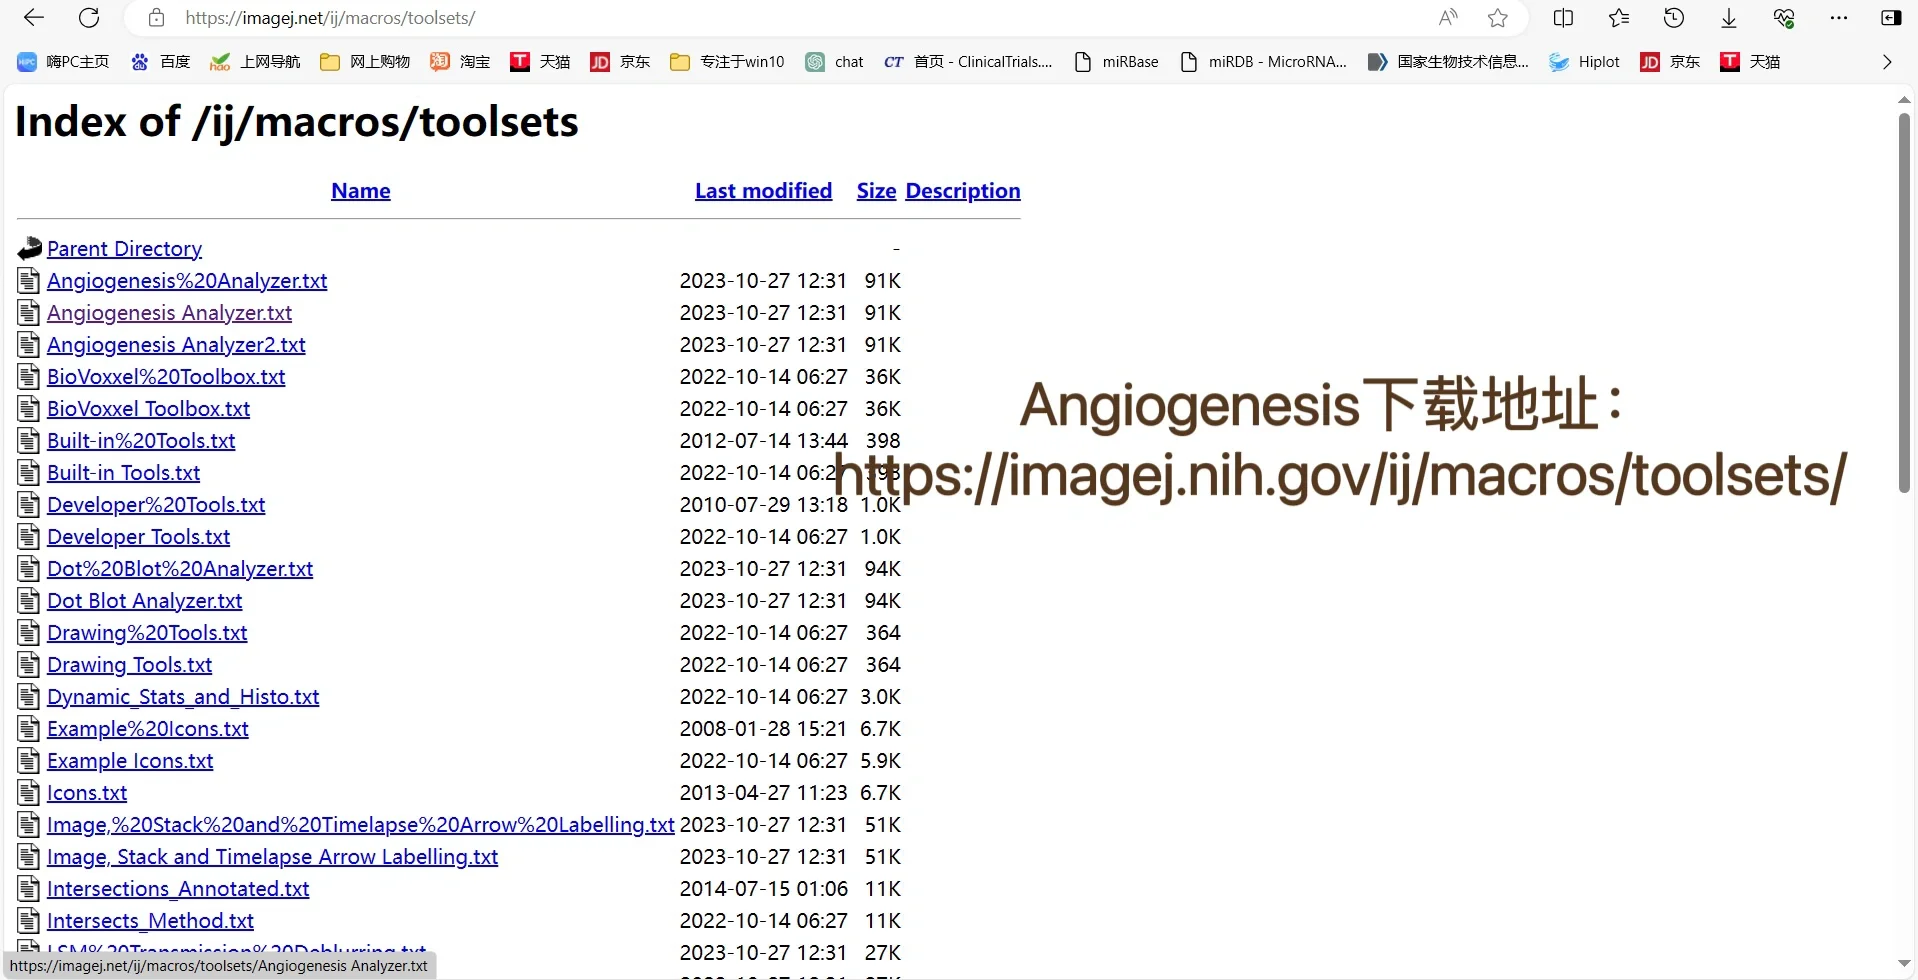Screen dimensions: 1918x980
Task: Open miRDB - MicroRNA bookmark
Action: pyautogui.click(x=1264, y=62)
